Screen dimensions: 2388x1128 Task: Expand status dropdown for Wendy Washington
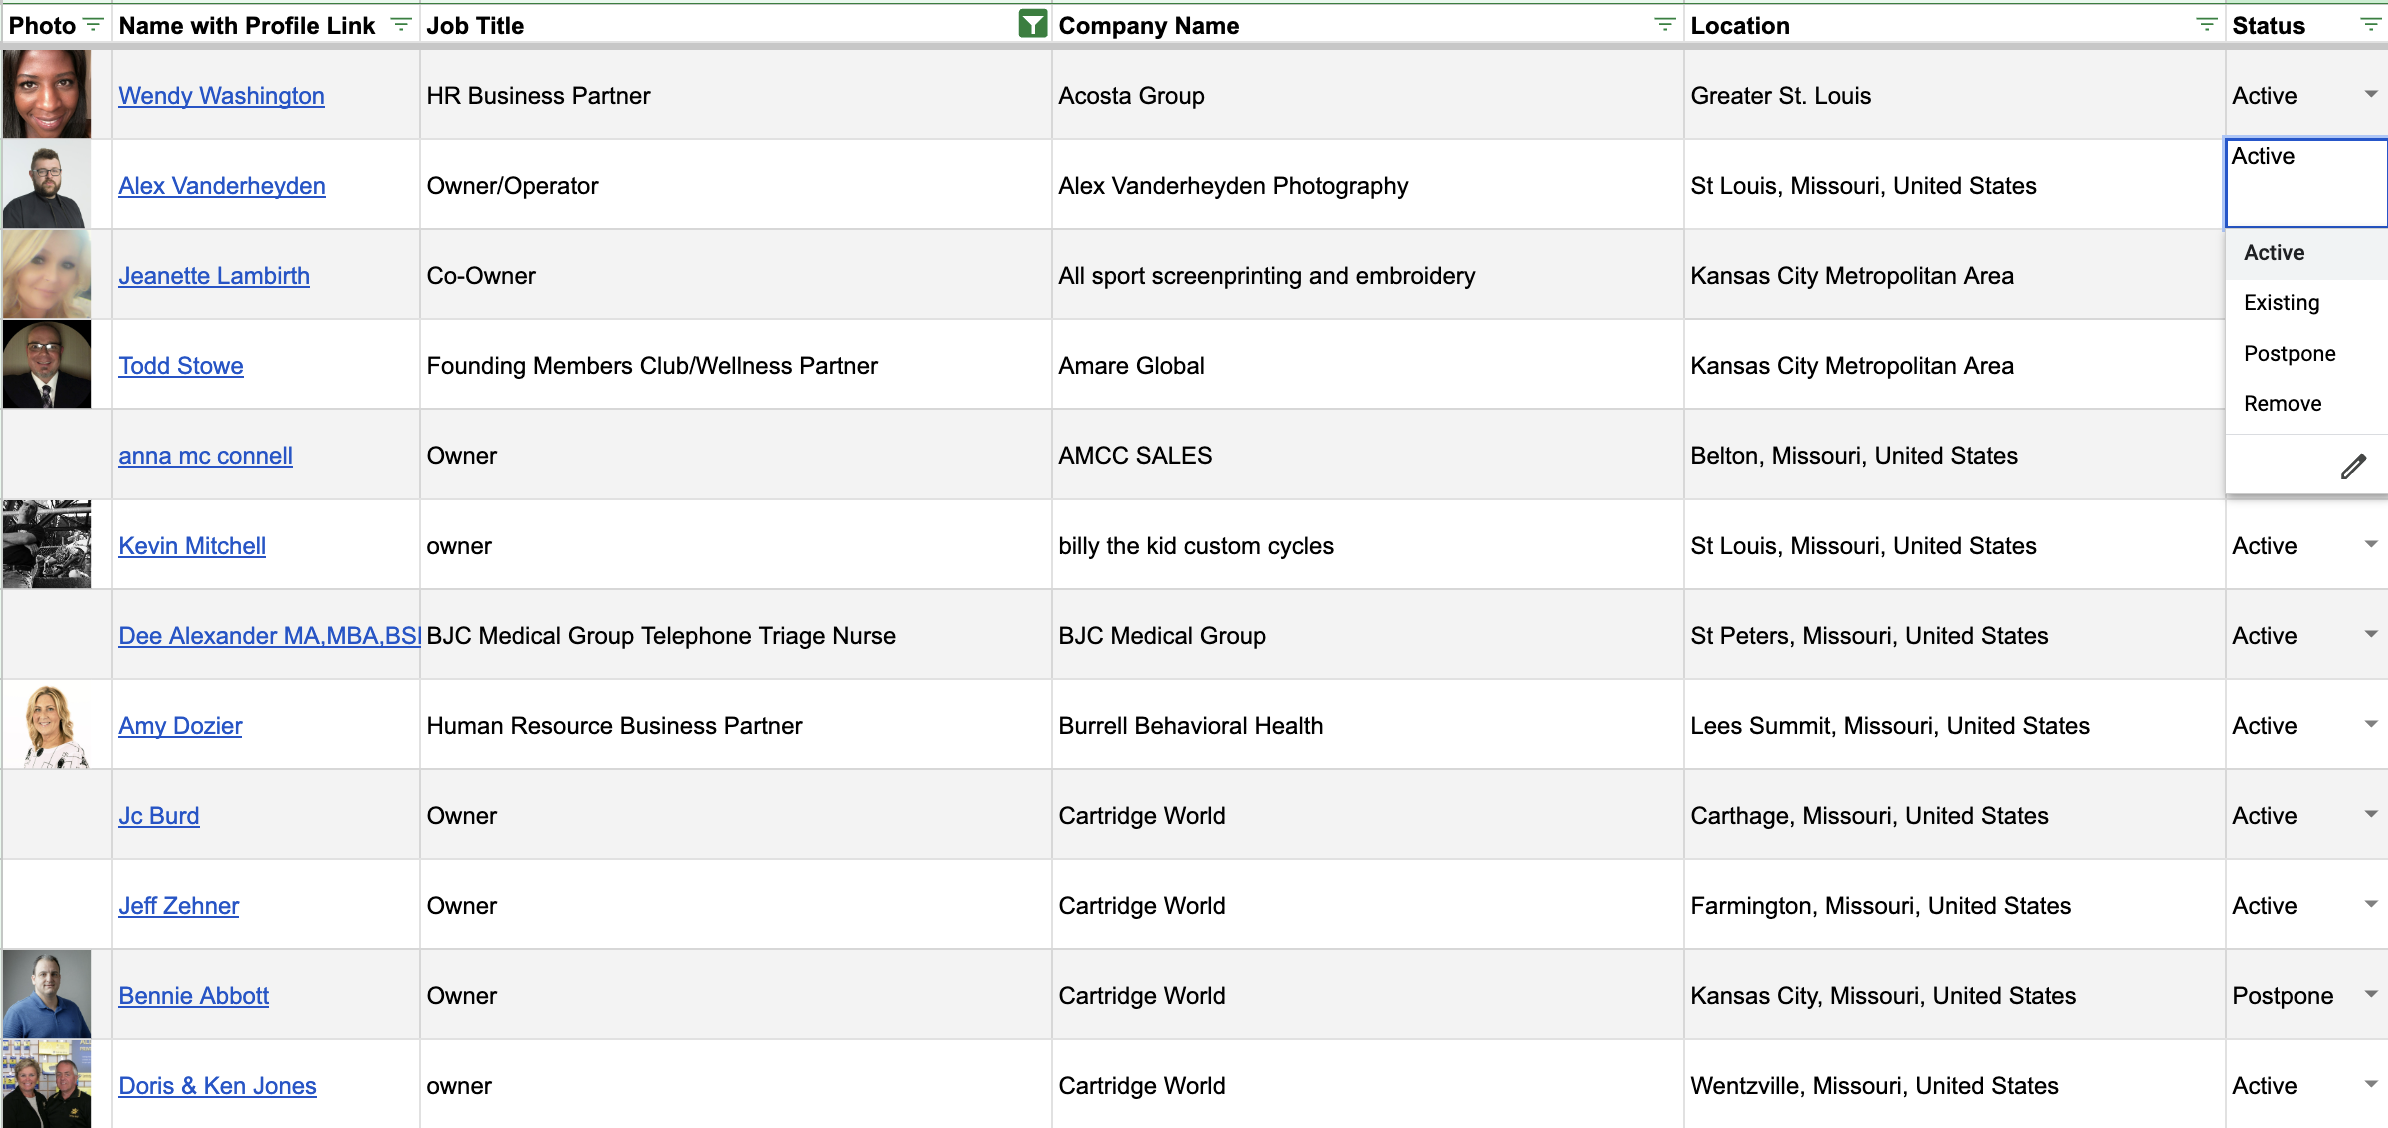click(2370, 95)
